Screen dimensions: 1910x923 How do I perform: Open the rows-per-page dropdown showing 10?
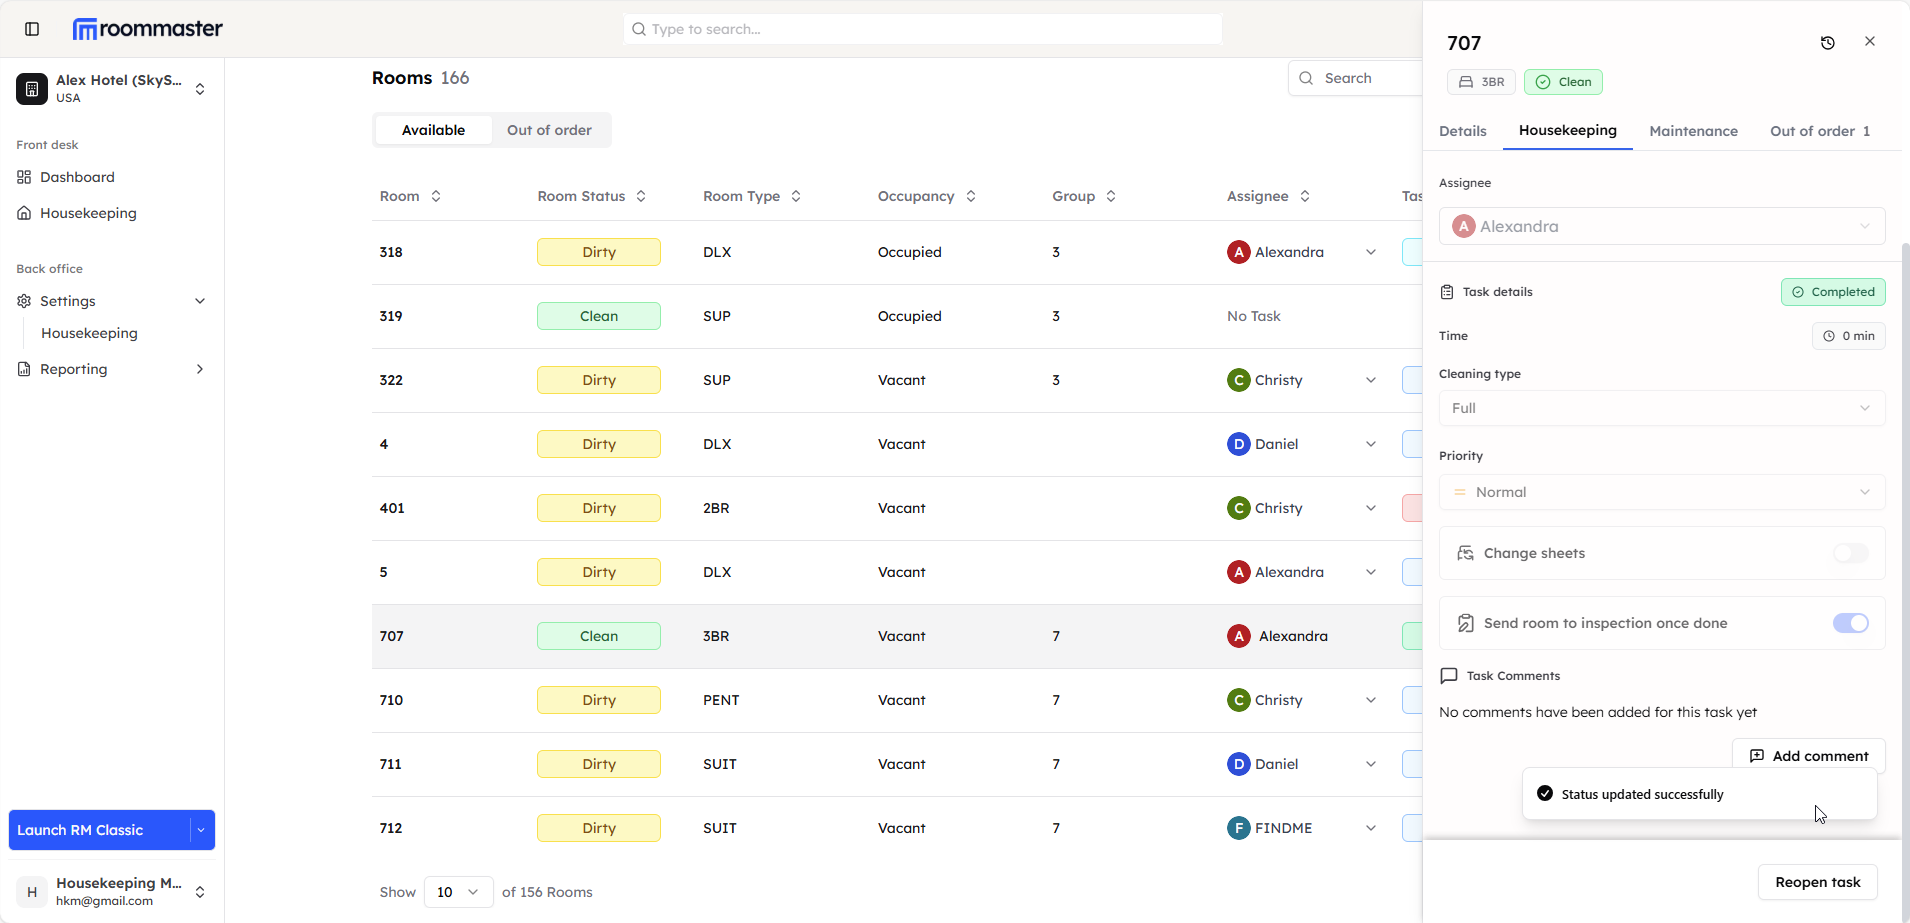point(457,892)
